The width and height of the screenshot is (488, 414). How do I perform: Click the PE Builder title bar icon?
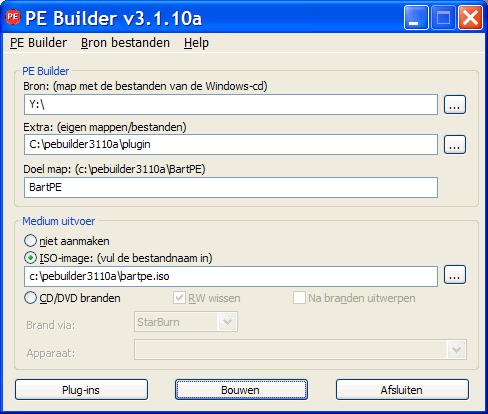tap(13, 17)
